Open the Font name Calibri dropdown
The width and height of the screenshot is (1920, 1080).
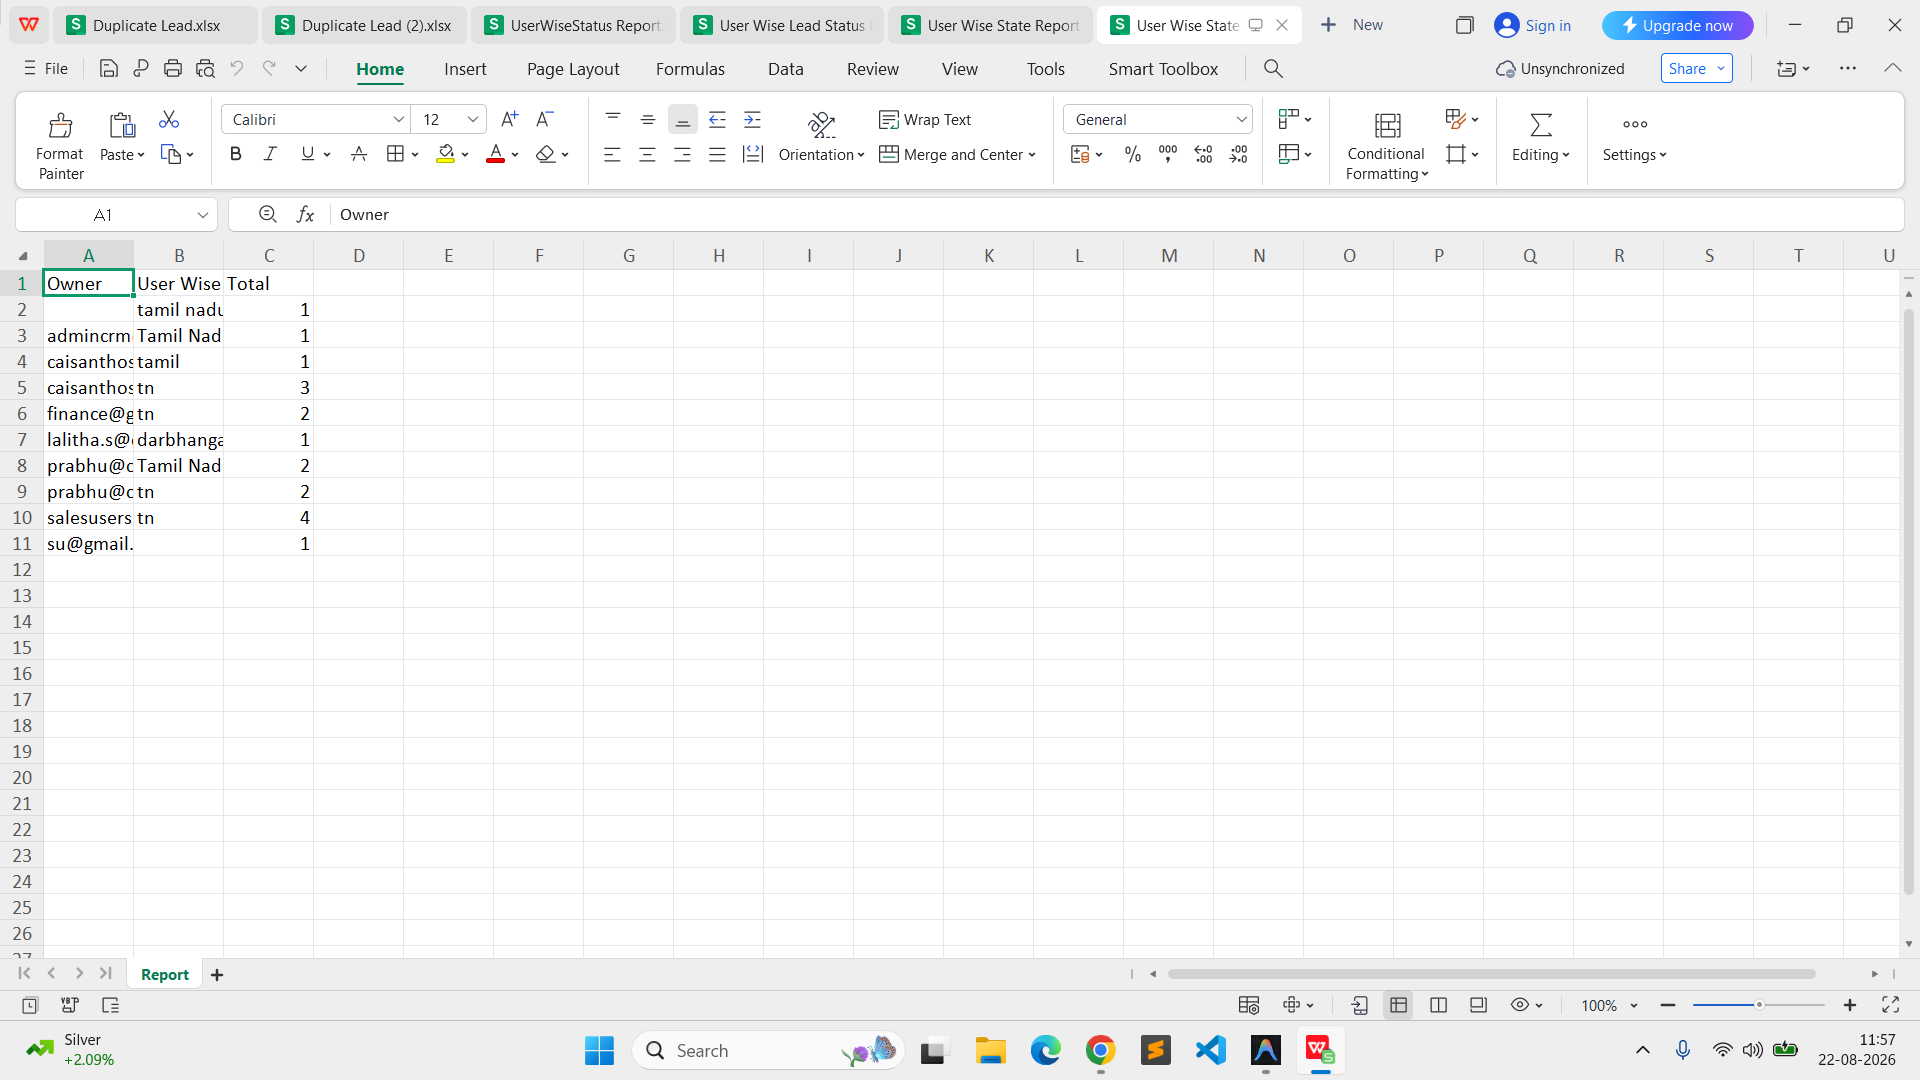click(x=399, y=120)
